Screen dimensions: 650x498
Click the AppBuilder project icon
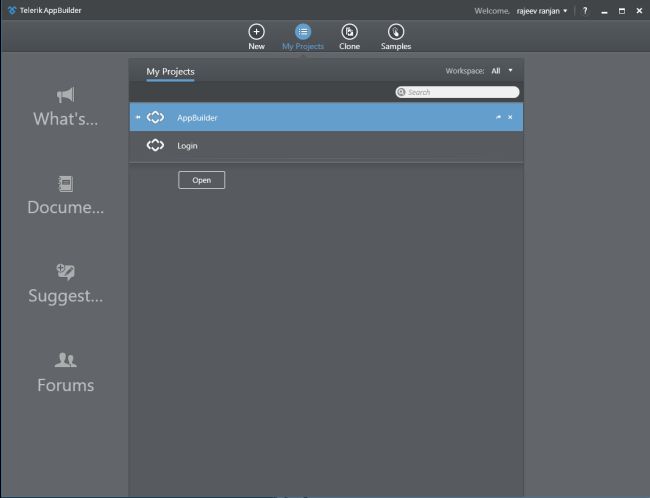point(155,117)
